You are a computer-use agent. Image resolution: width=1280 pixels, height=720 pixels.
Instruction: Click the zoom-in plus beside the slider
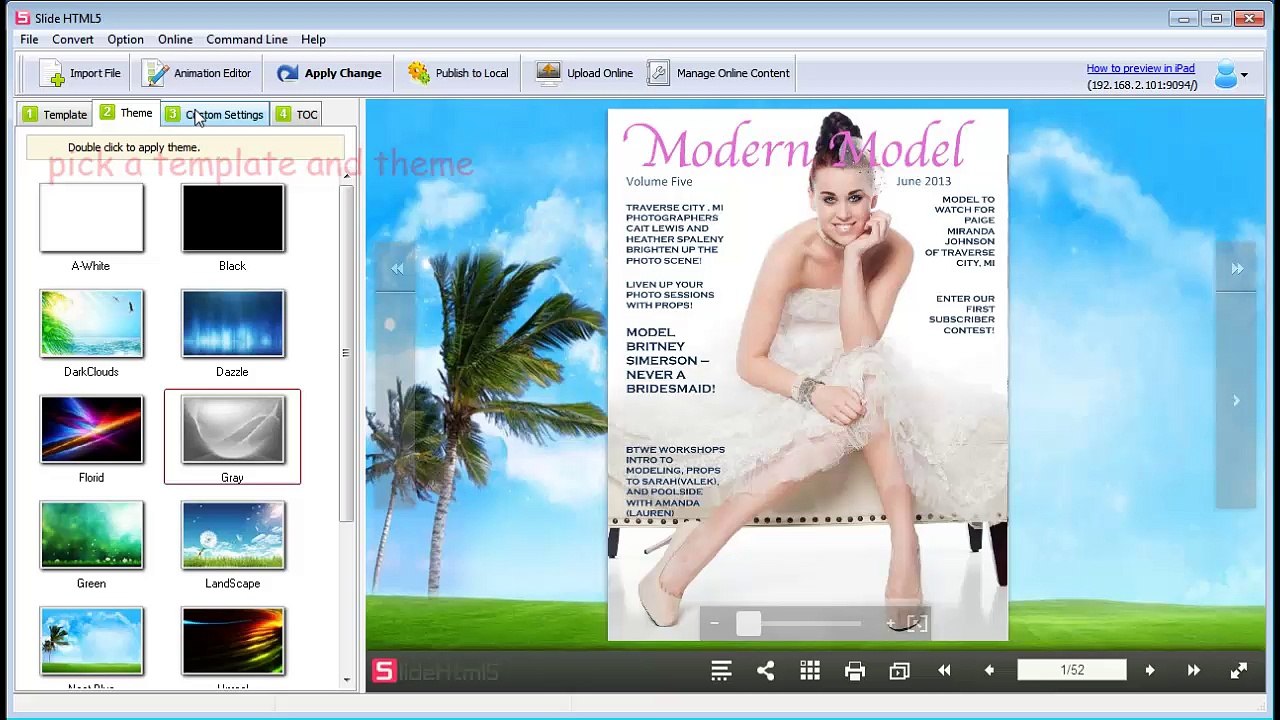890,624
